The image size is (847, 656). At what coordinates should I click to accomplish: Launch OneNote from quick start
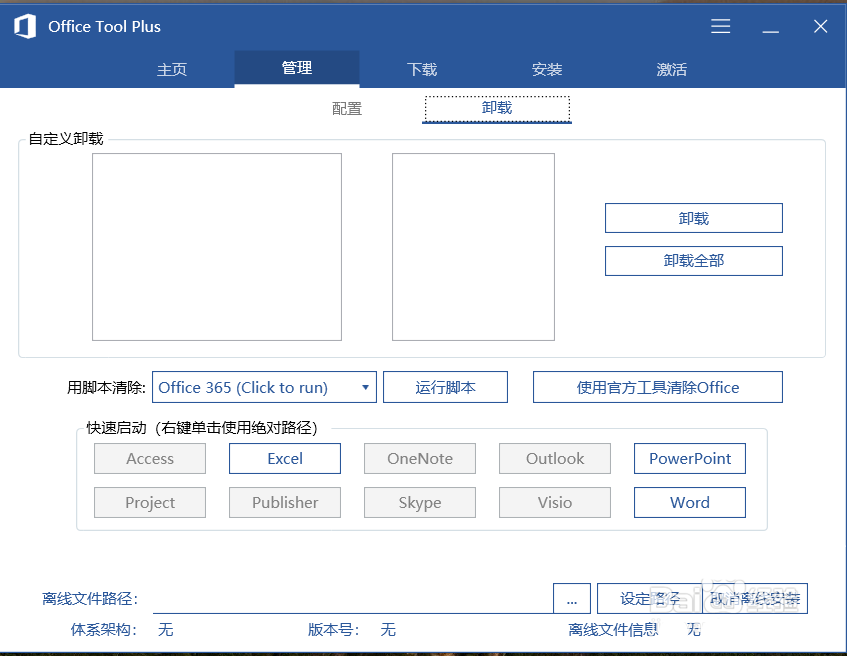(x=420, y=459)
